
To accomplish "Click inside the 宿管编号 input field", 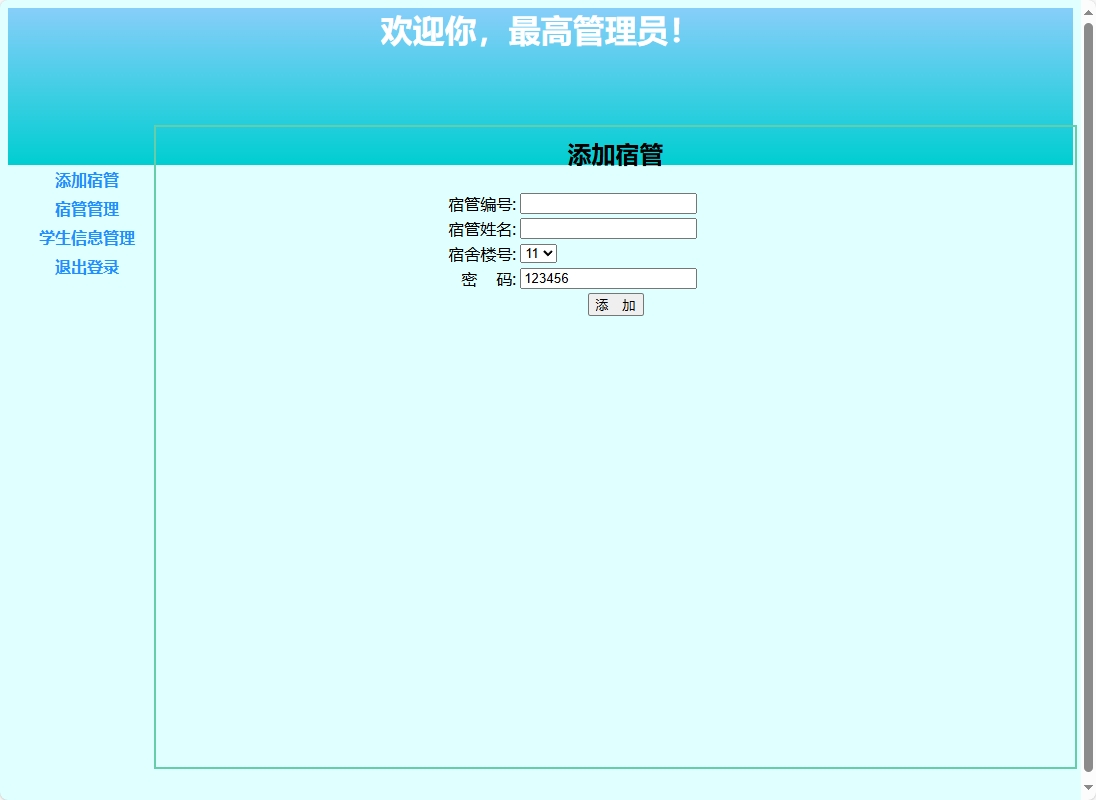I will click(608, 202).
